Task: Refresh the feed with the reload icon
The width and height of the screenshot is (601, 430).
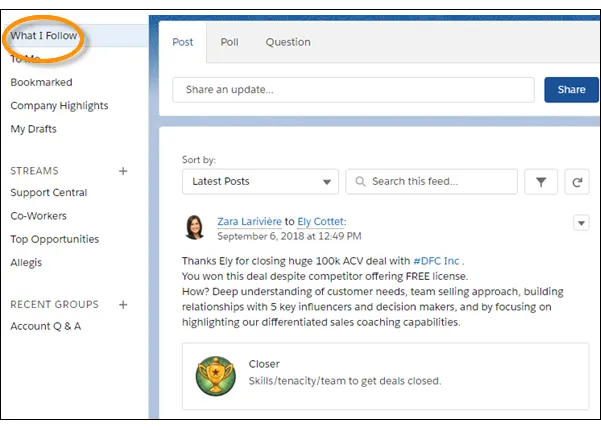Action: tap(577, 182)
